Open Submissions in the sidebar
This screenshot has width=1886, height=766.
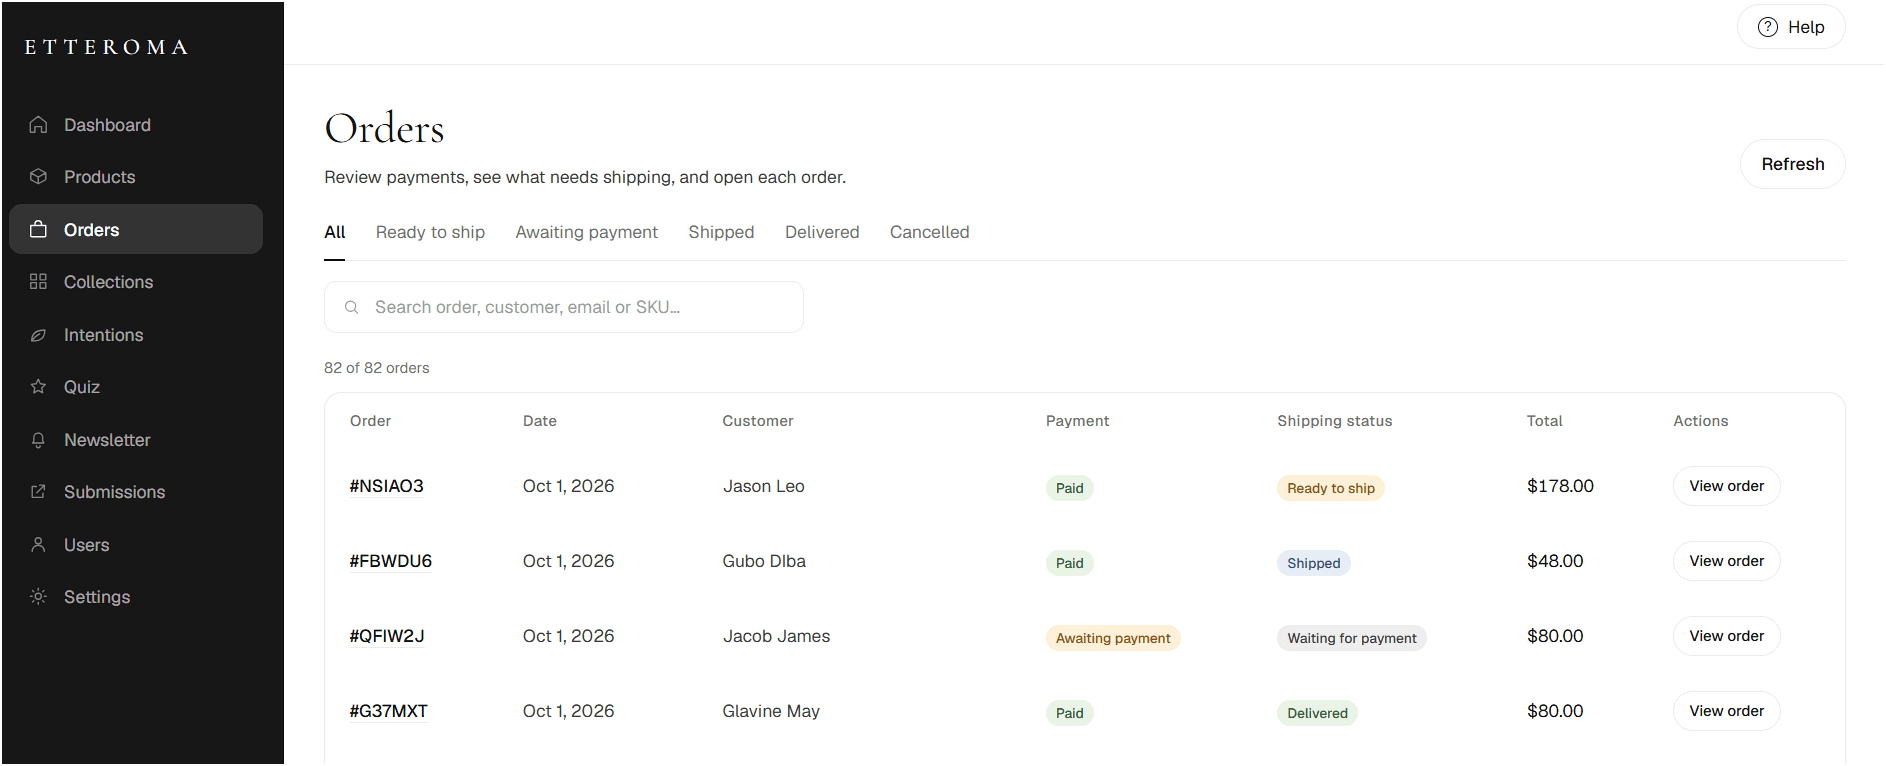click(x=136, y=492)
